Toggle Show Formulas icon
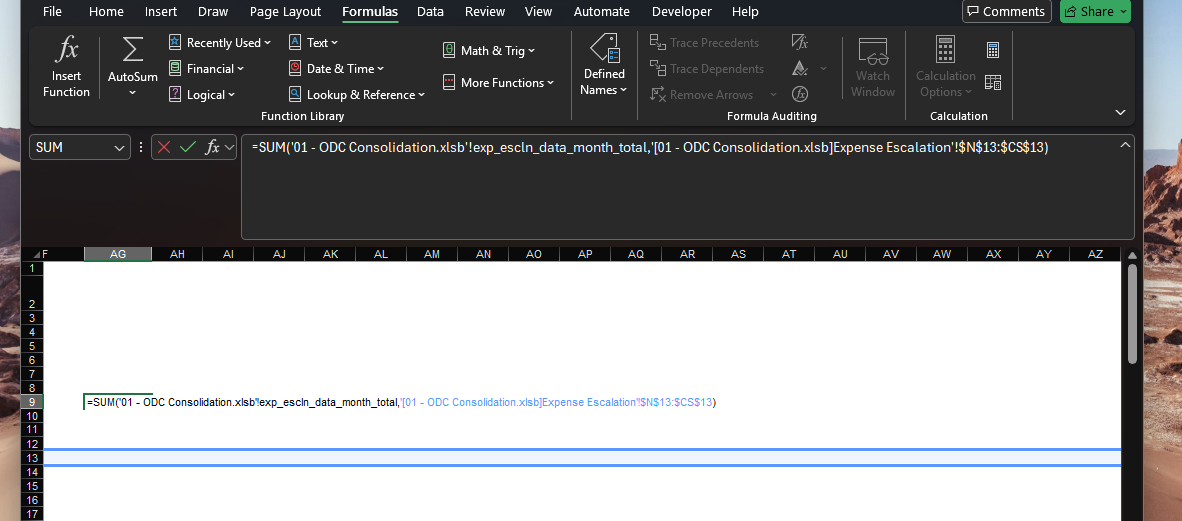The image size is (1182, 521). (x=800, y=42)
